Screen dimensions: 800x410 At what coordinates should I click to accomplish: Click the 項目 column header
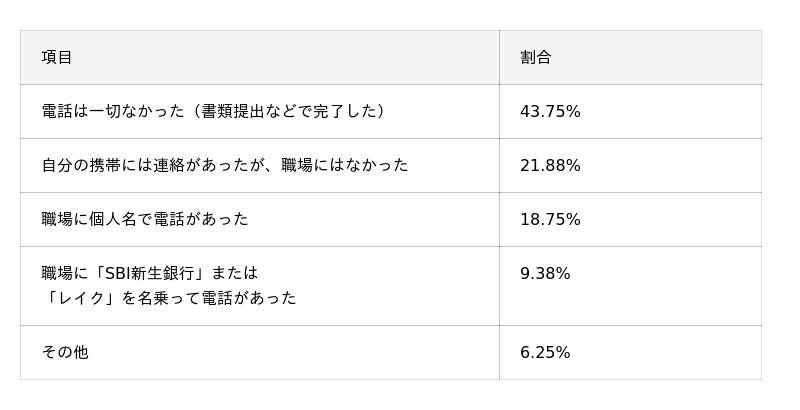pyautogui.click(x=57, y=58)
